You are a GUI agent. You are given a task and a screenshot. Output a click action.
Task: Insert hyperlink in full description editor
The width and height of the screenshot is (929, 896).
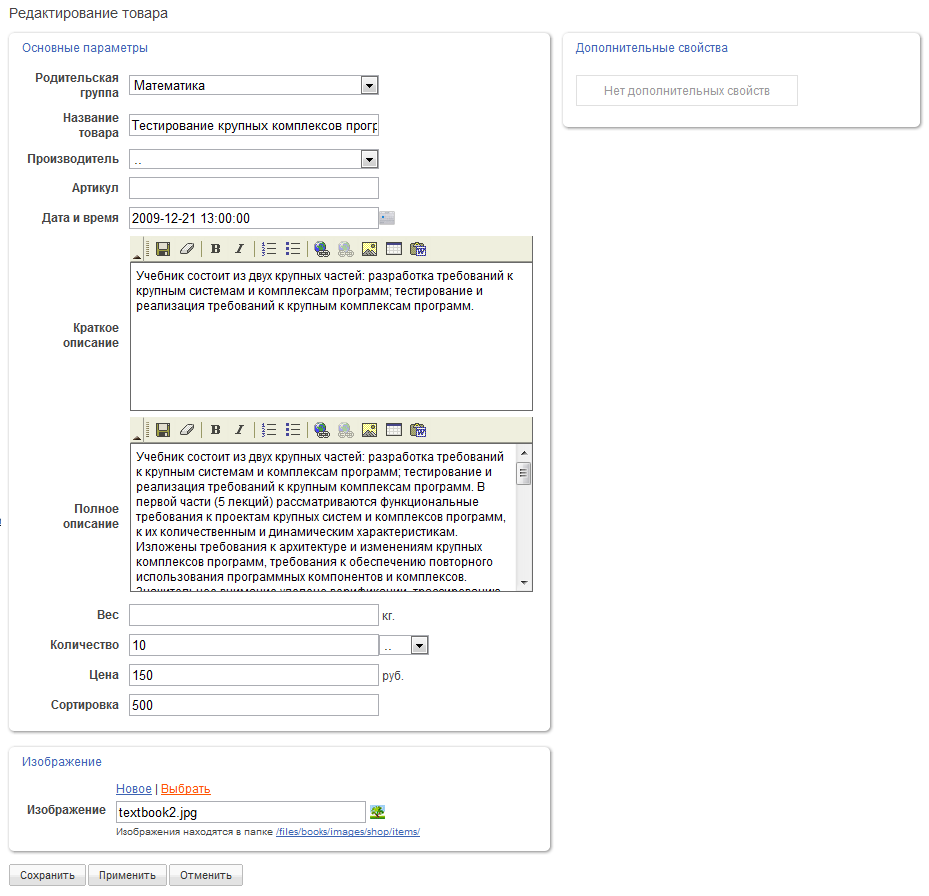pos(322,430)
